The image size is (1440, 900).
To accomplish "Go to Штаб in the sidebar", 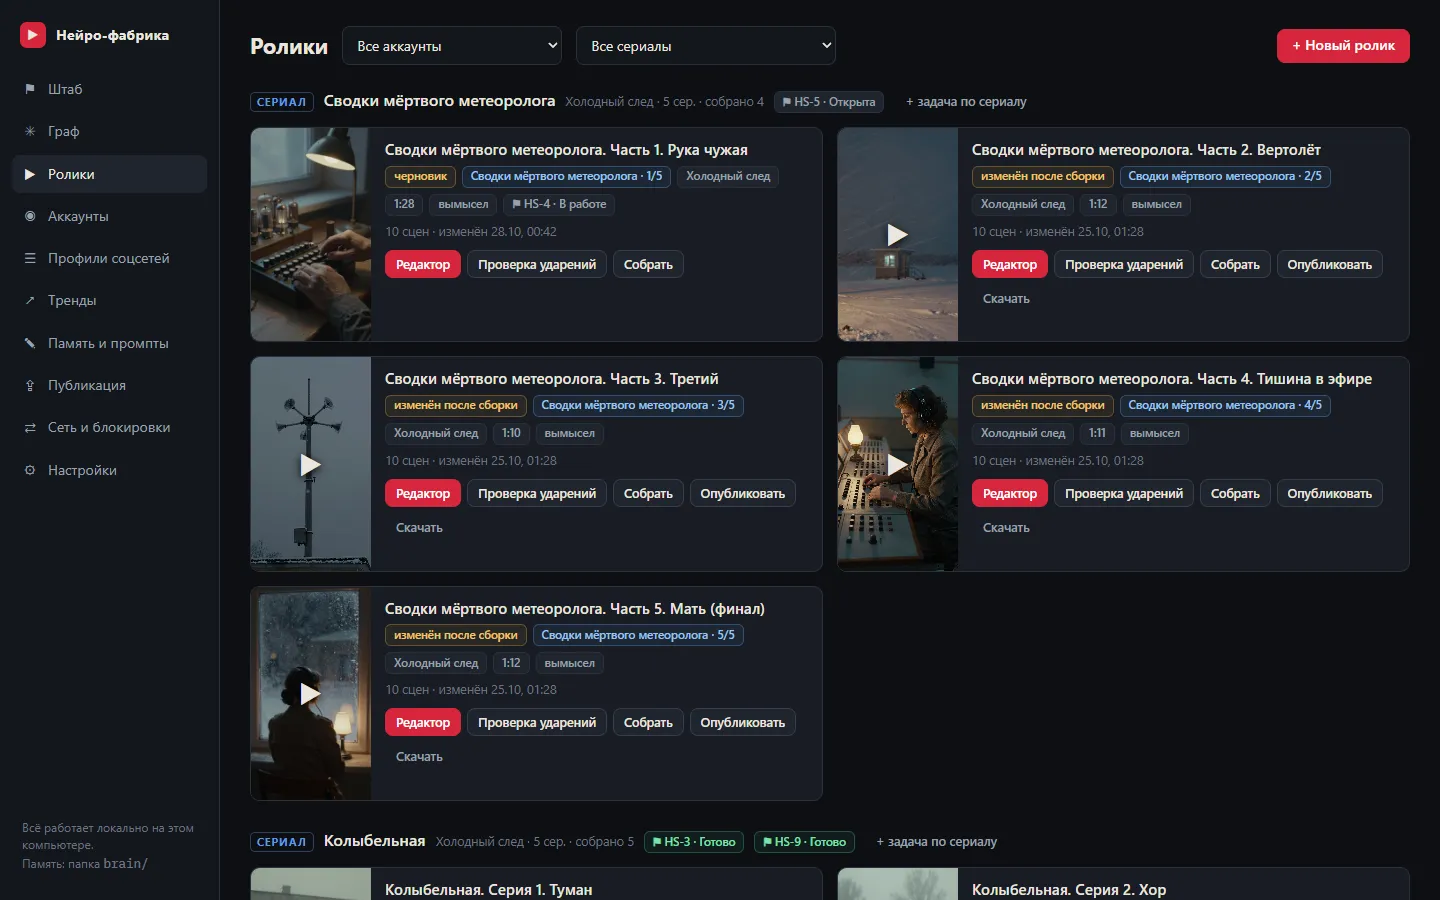I will (x=109, y=89).
